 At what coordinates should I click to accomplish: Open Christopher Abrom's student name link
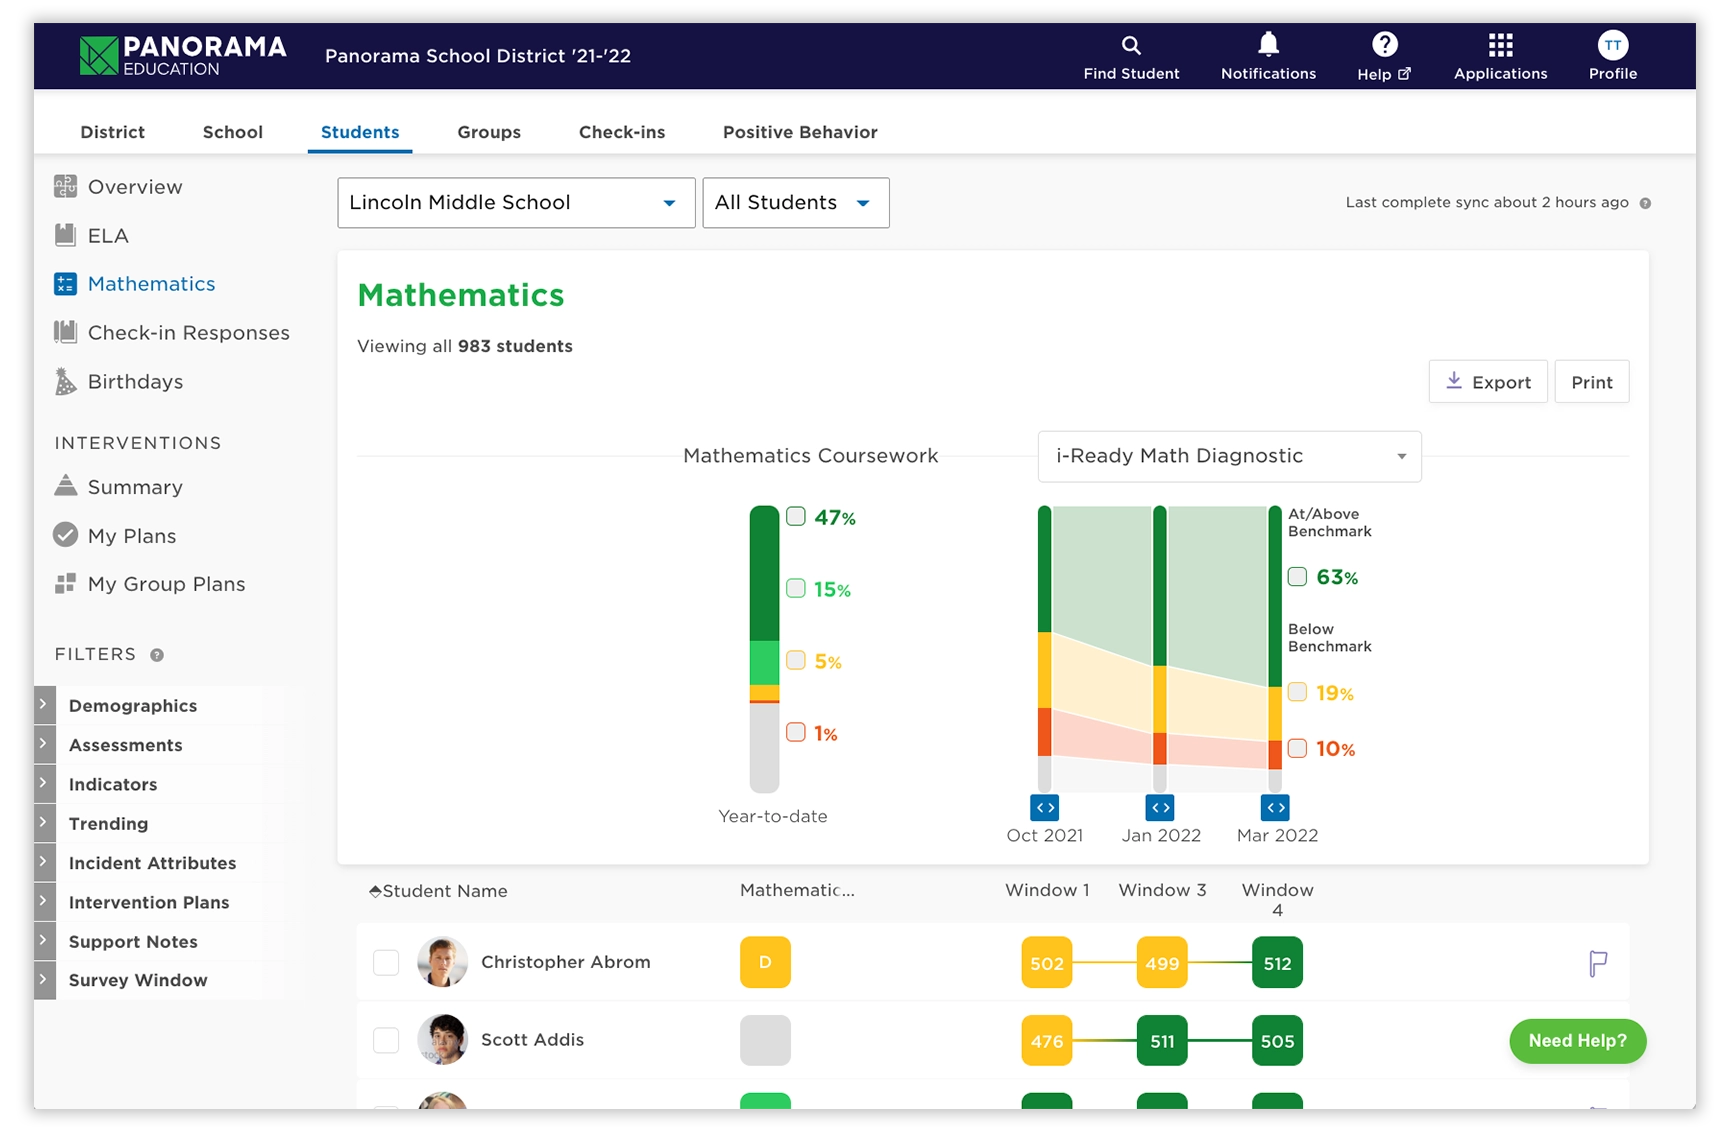point(565,962)
